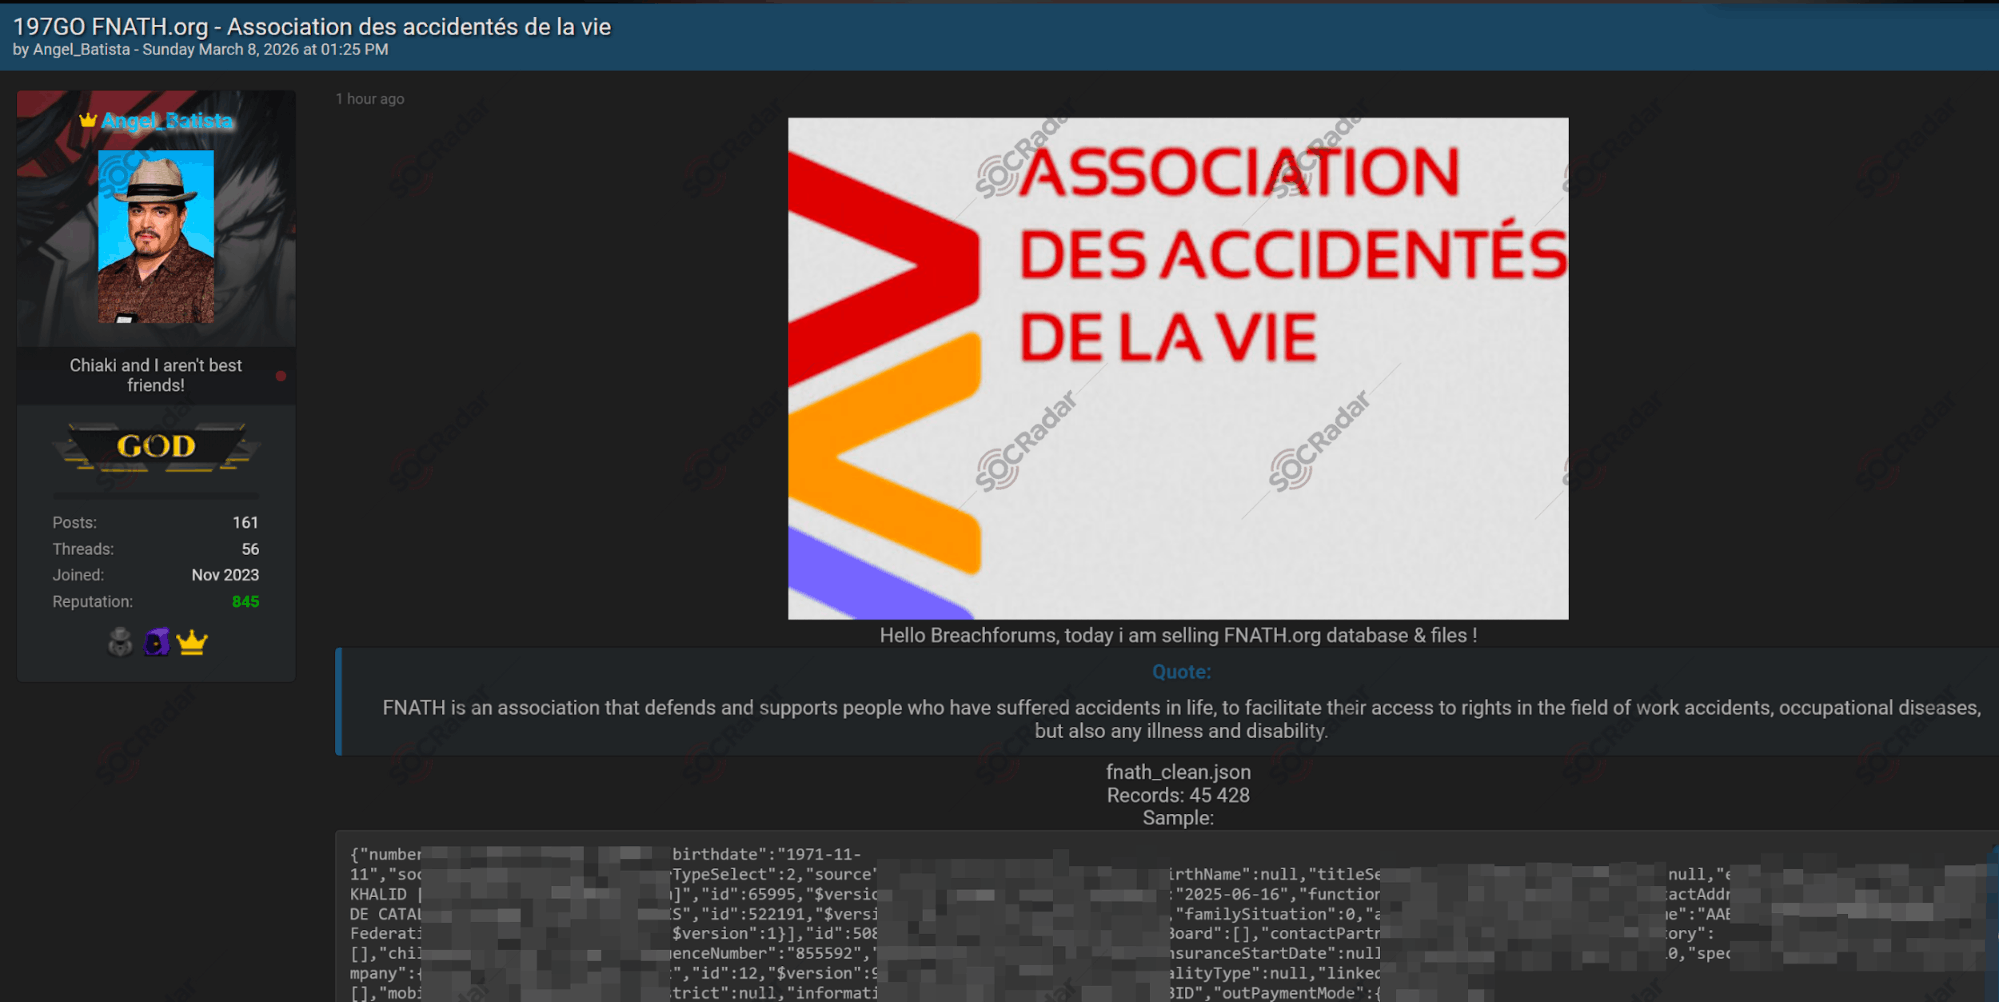The height and width of the screenshot is (1002, 1999).
Task: Click the 'Hello Breachforums' selling message line
Action: (x=1178, y=635)
